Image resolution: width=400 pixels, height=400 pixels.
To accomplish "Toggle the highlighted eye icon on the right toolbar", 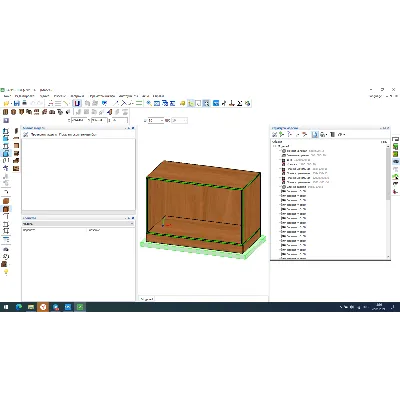I will [396, 161].
